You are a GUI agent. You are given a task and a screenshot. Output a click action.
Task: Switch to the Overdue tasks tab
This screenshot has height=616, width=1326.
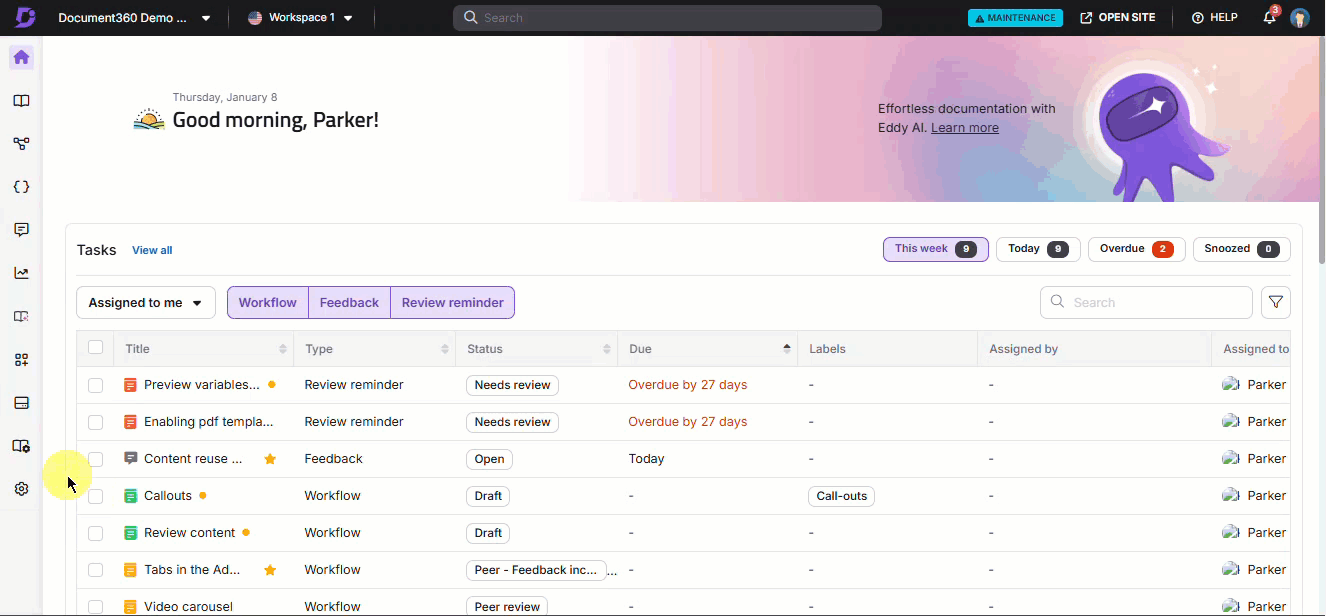1136,249
